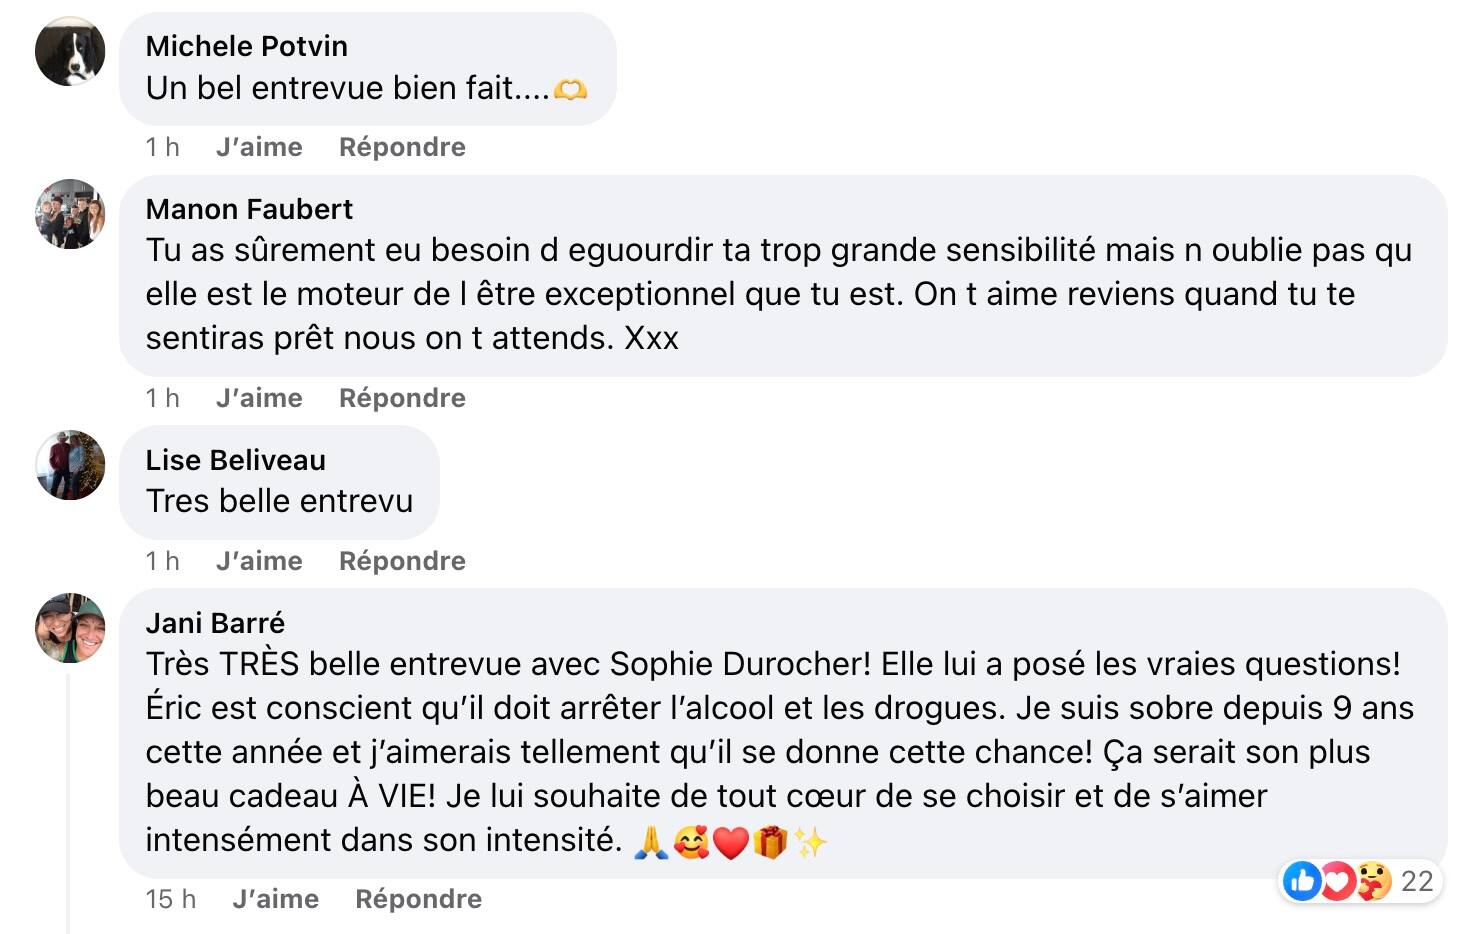This screenshot has width=1472, height=934.
Task: Open Manon Faubert's profile picture
Action: point(70,214)
